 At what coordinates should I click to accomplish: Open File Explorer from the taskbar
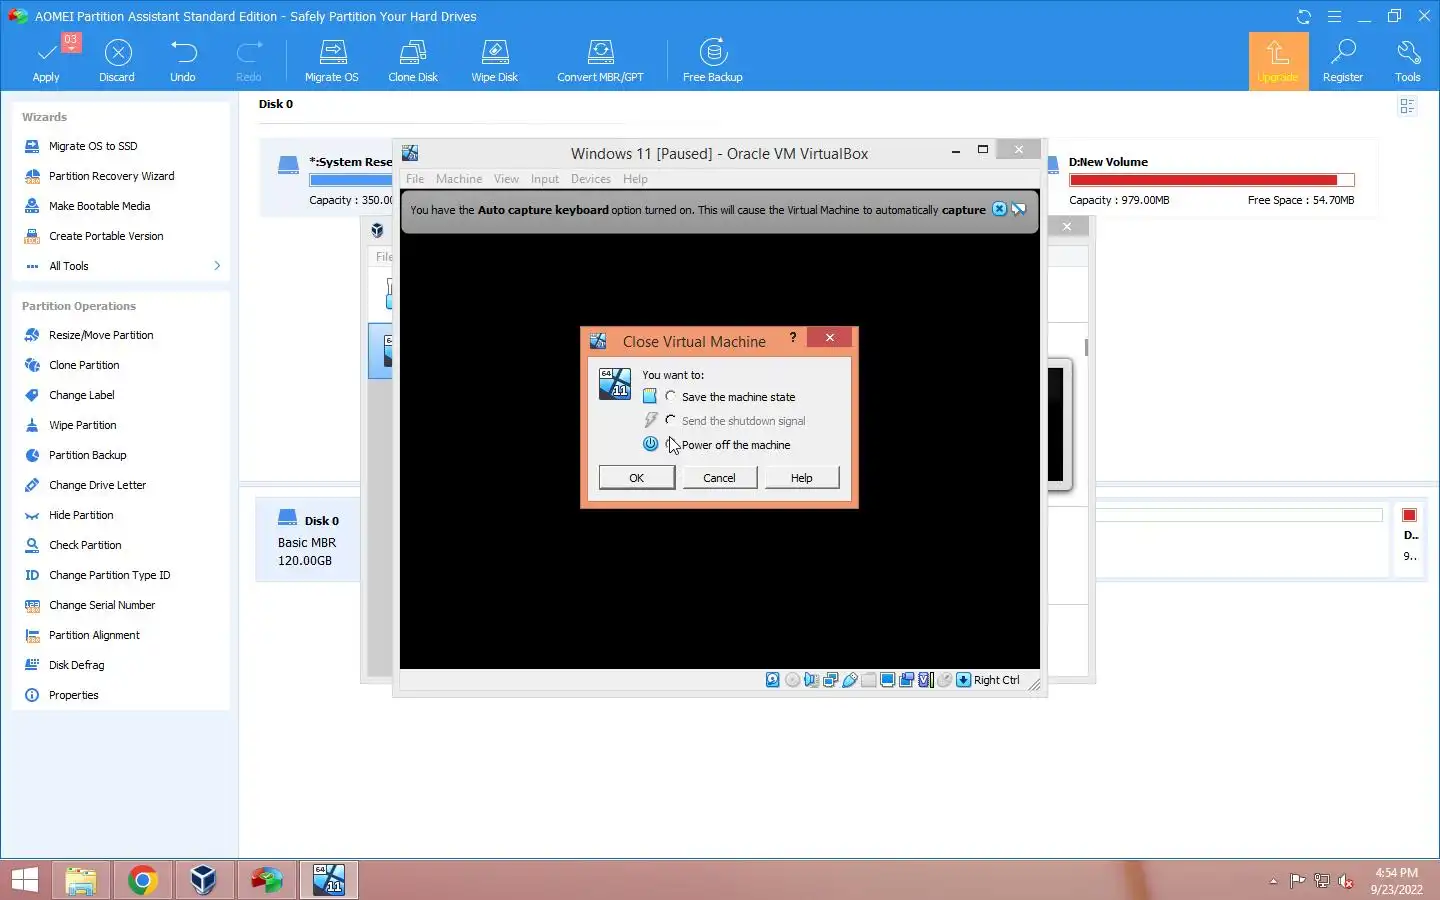[81, 880]
